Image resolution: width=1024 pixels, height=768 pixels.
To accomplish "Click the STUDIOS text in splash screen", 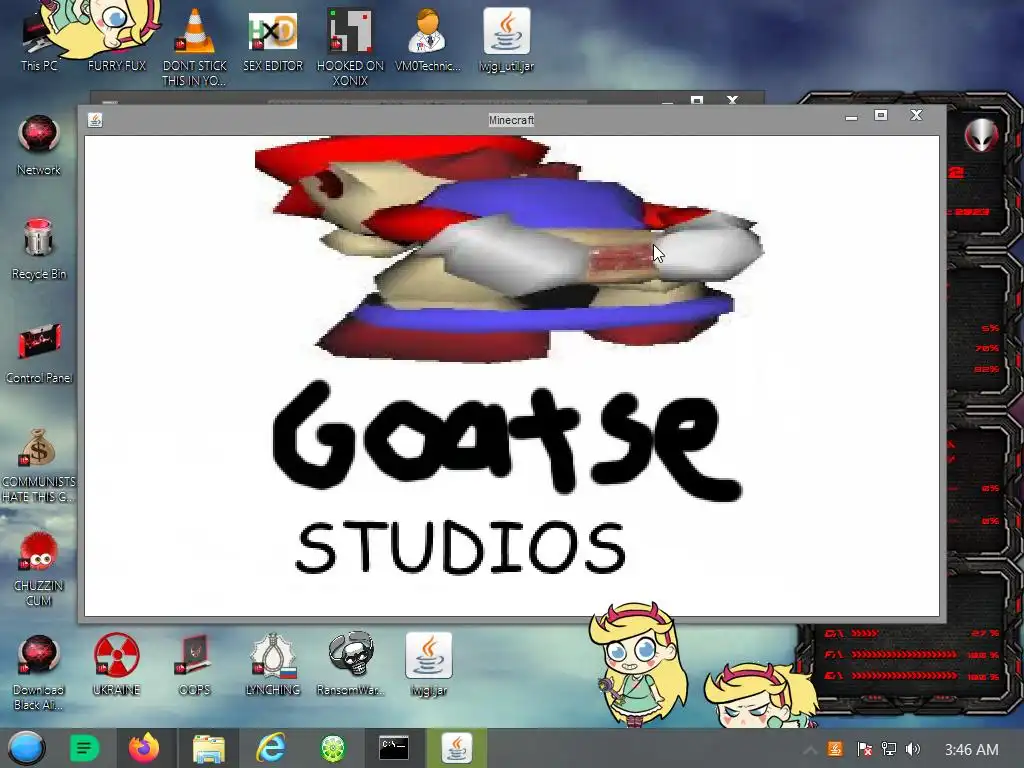I will (x=461, y=547).
